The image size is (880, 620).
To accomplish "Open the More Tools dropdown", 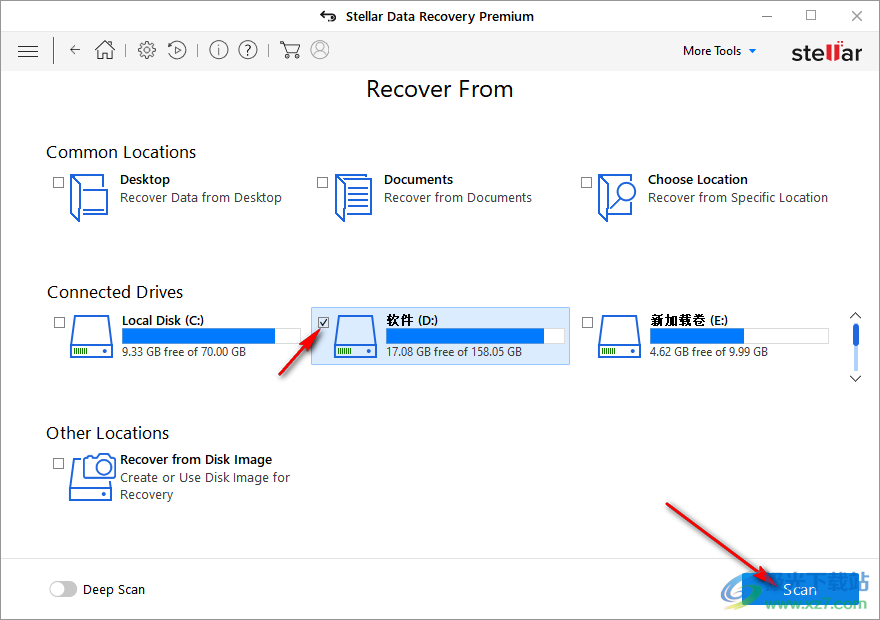I will [x=719, y=51].
